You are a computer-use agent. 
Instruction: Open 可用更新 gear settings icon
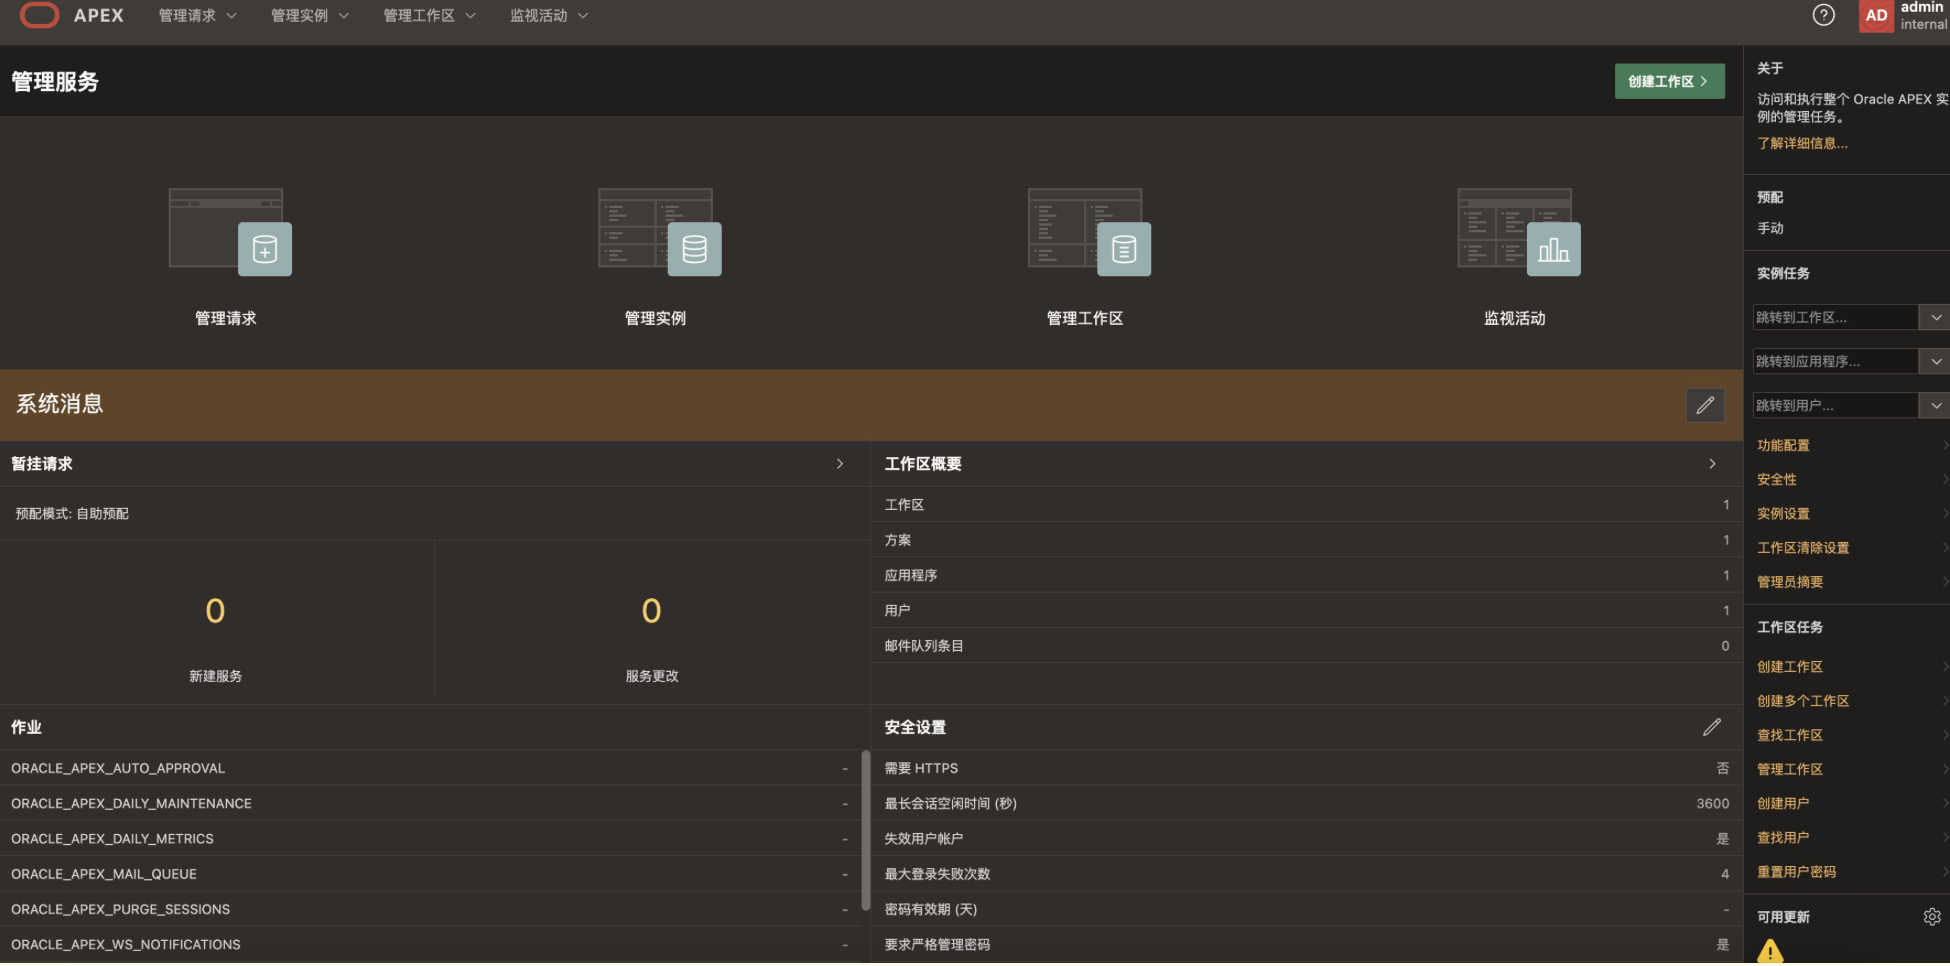pyautogui.click(x=1932, y=917)
